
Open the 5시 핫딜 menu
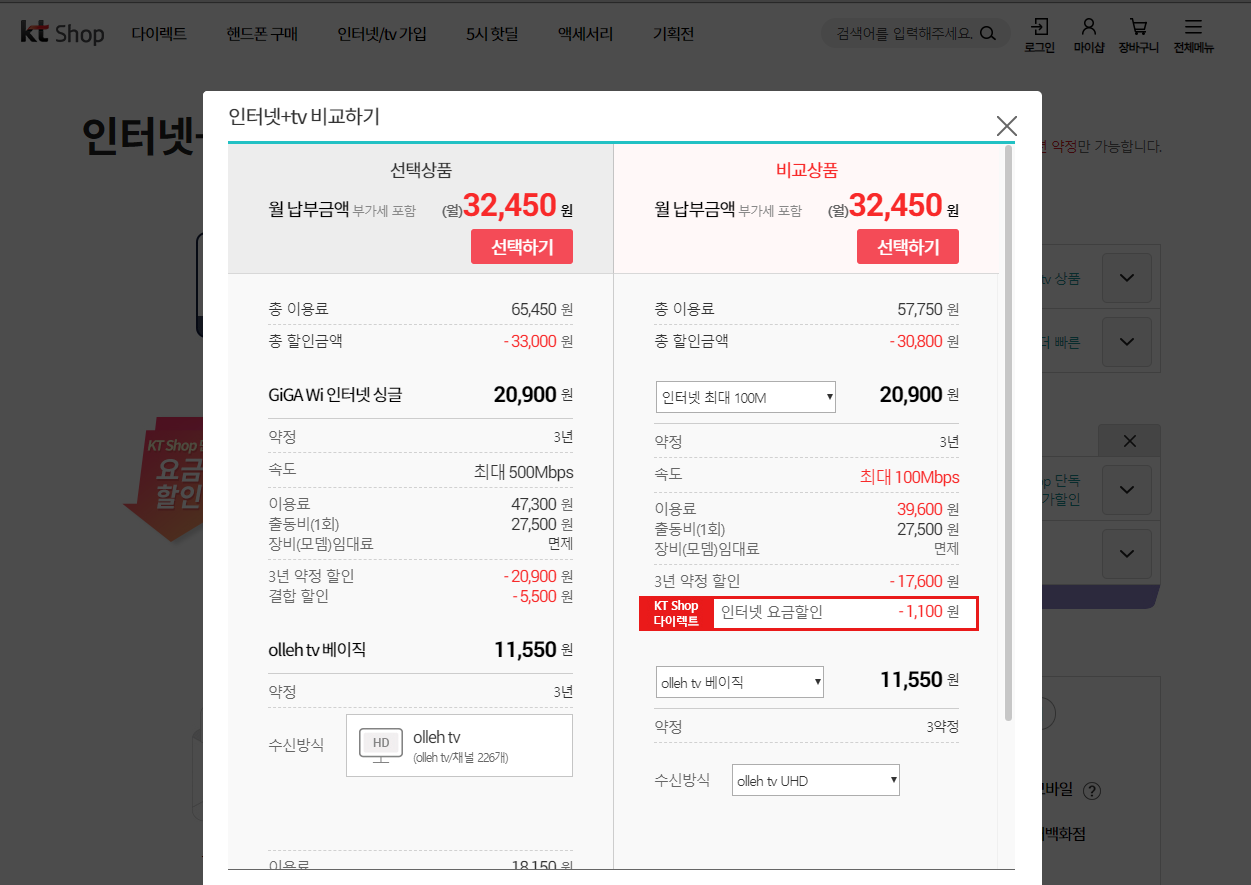[492, 34]
